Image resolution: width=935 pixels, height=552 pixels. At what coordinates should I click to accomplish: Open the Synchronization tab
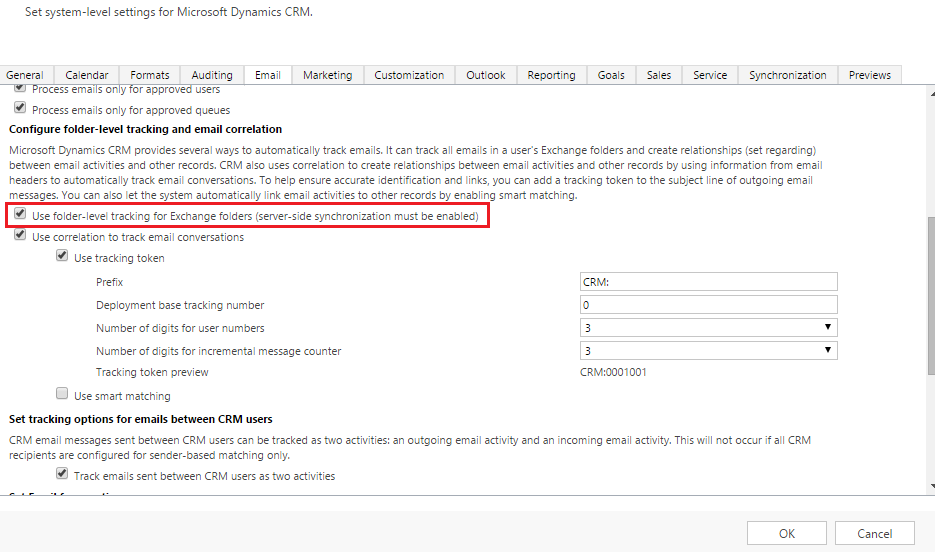[x=788, y=75]
